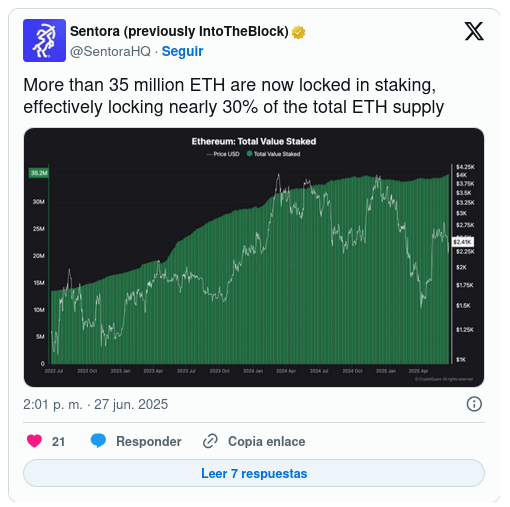The width and height of the screenshot is (510, 507).
Task: Click the tweet text about 35 million ETH
Action: tap(233, 96)
